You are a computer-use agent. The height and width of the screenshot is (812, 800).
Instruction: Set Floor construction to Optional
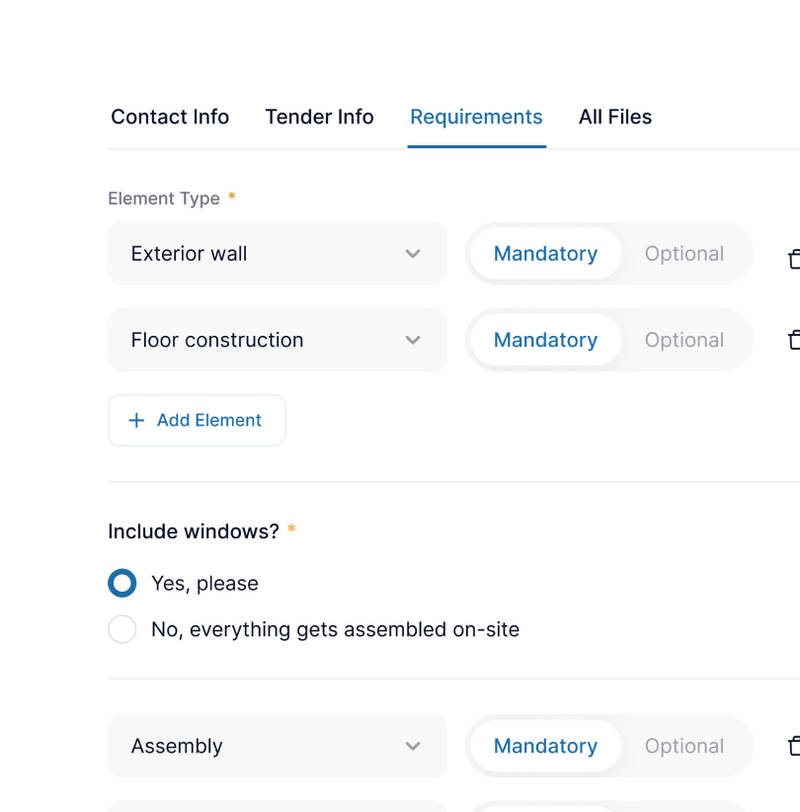pos(684,340)
